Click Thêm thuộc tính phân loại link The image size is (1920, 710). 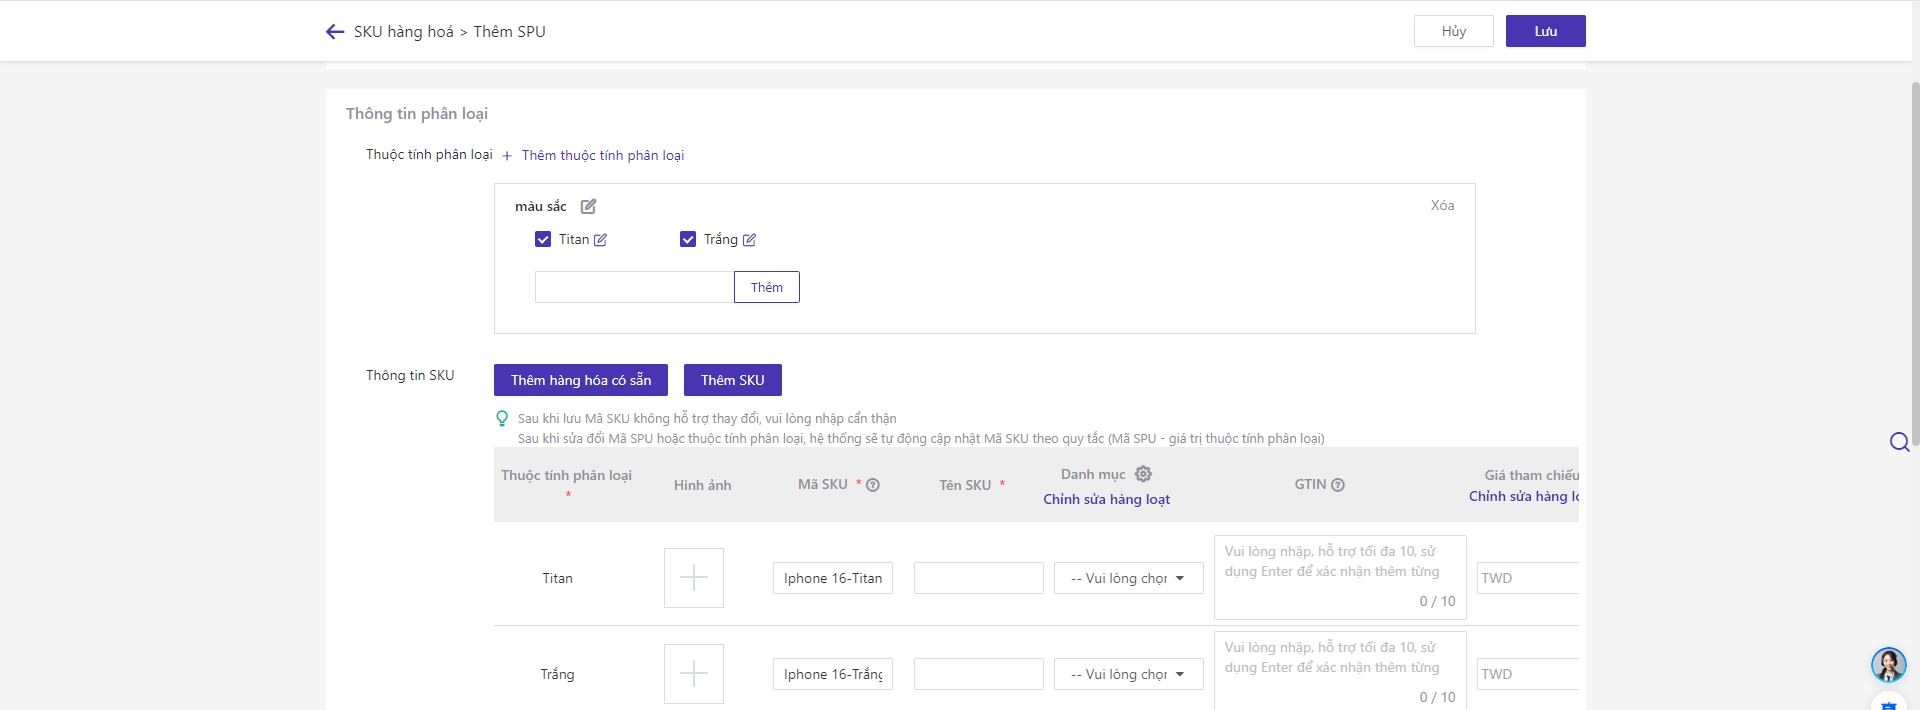(x=602, y=155)
